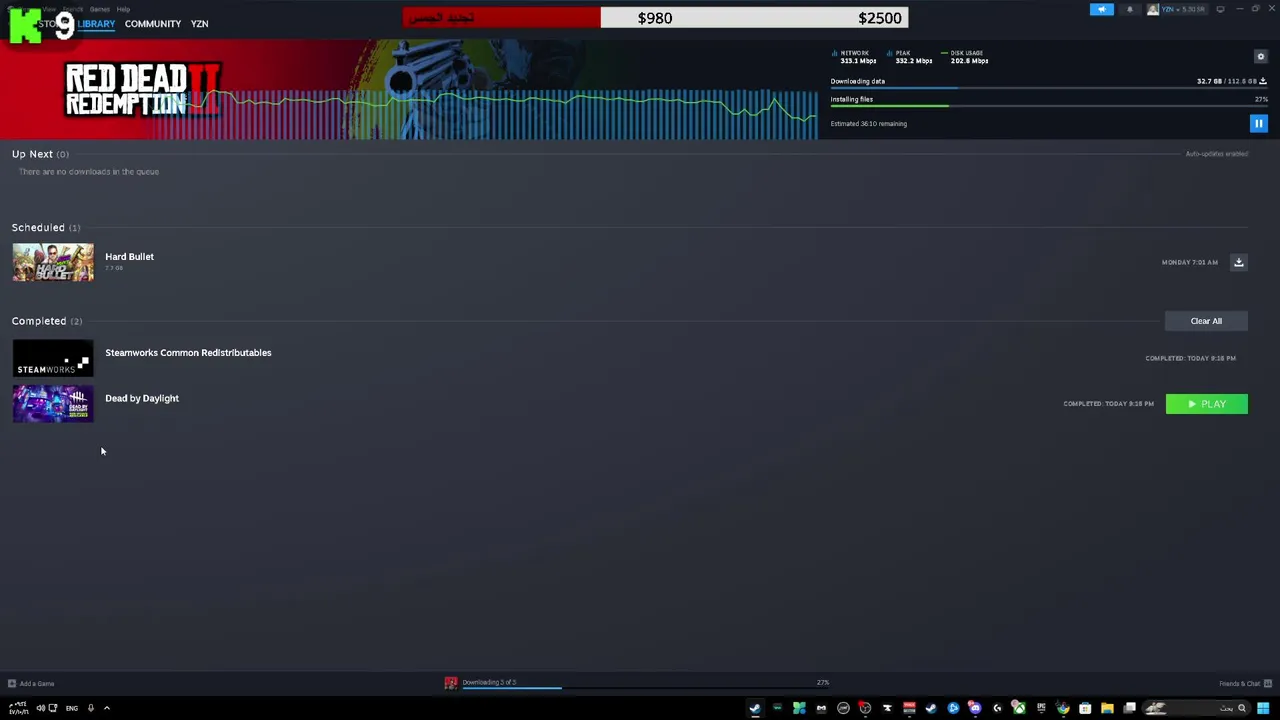Switch the ENG language indicator

(x=72, y=708)
